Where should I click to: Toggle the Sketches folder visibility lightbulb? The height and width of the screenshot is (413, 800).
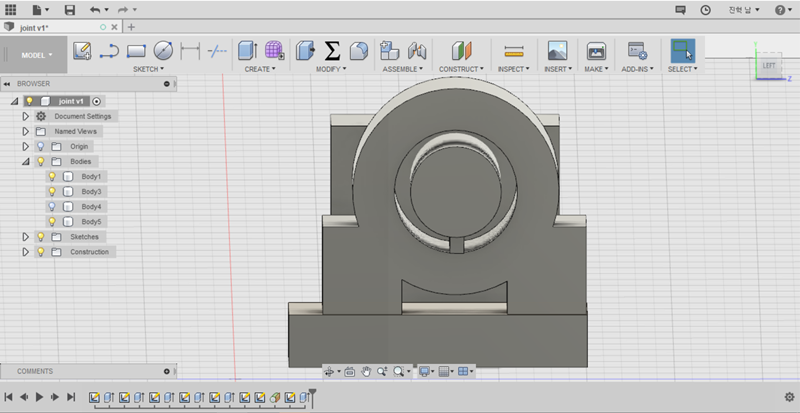41,237
